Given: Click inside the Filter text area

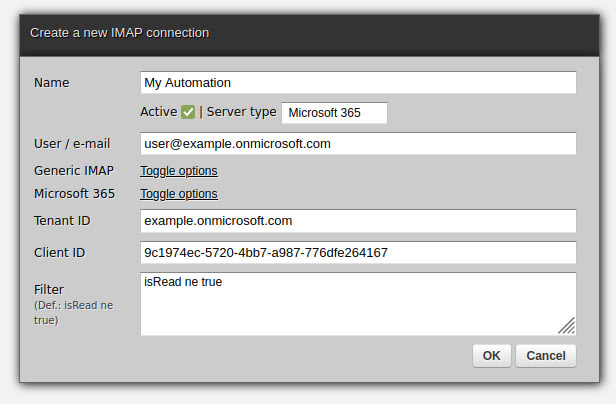Looking at the screenshot, I should click(350, 304).
